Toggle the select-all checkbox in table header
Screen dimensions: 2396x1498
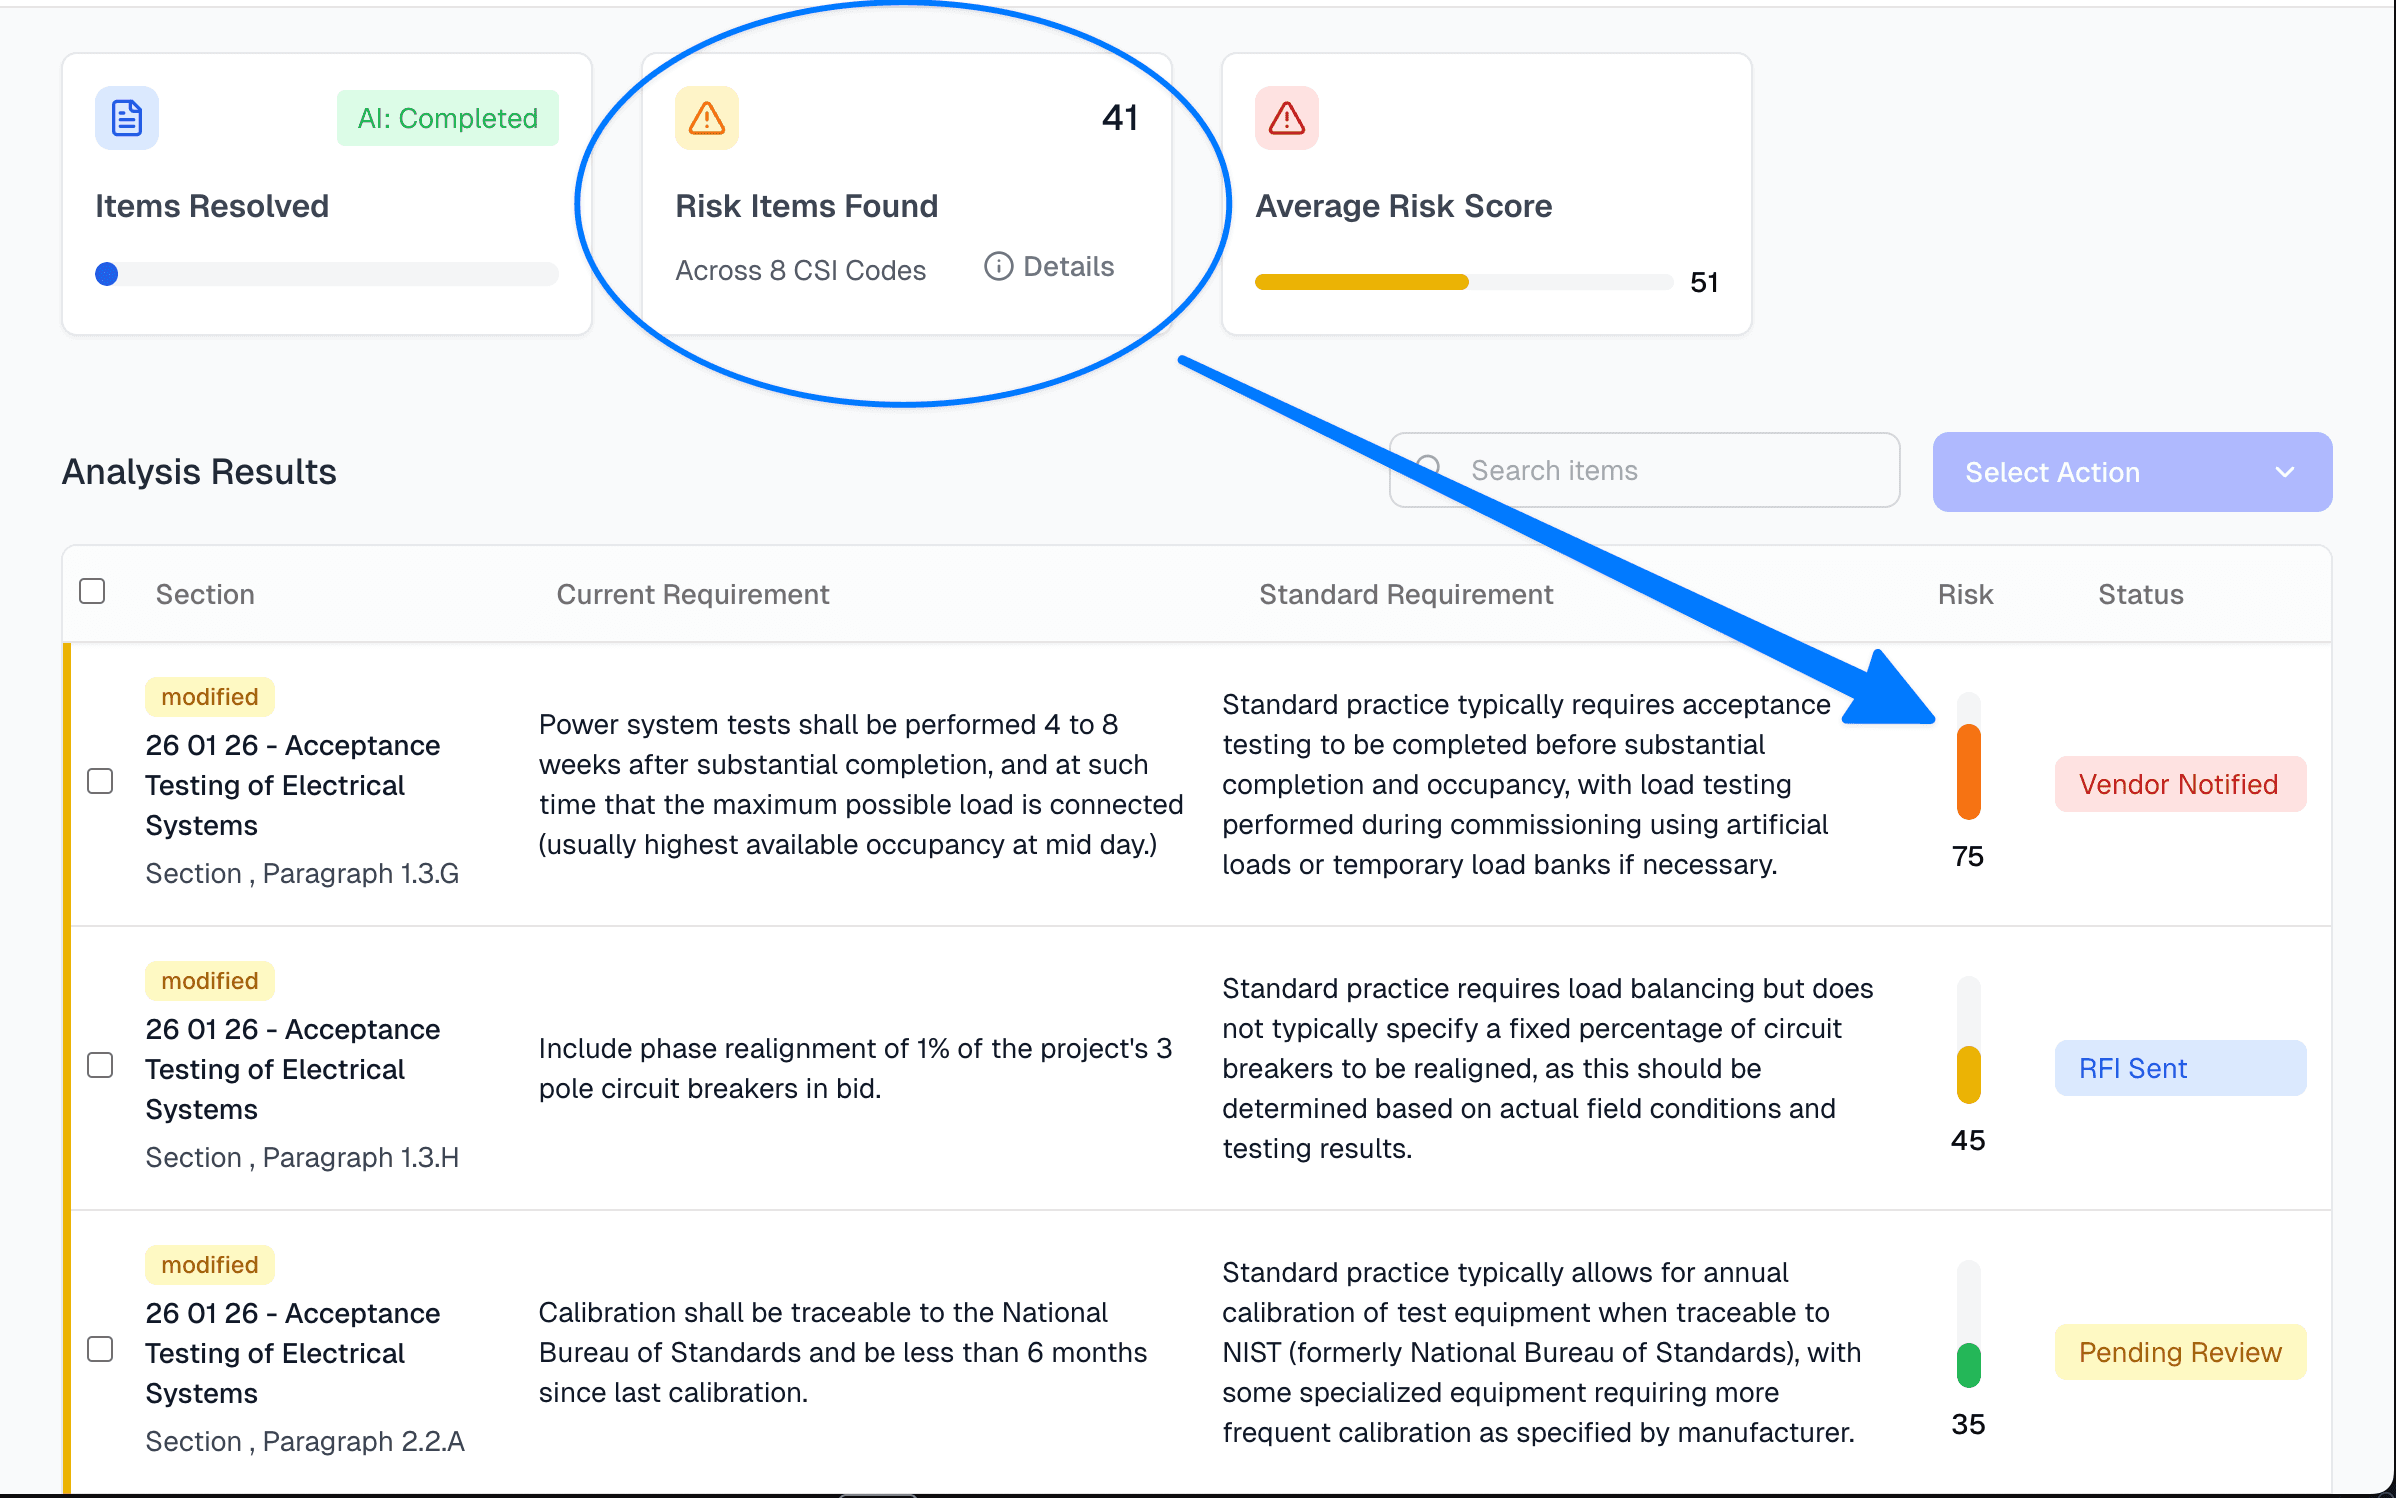click(x=92, y=591)
